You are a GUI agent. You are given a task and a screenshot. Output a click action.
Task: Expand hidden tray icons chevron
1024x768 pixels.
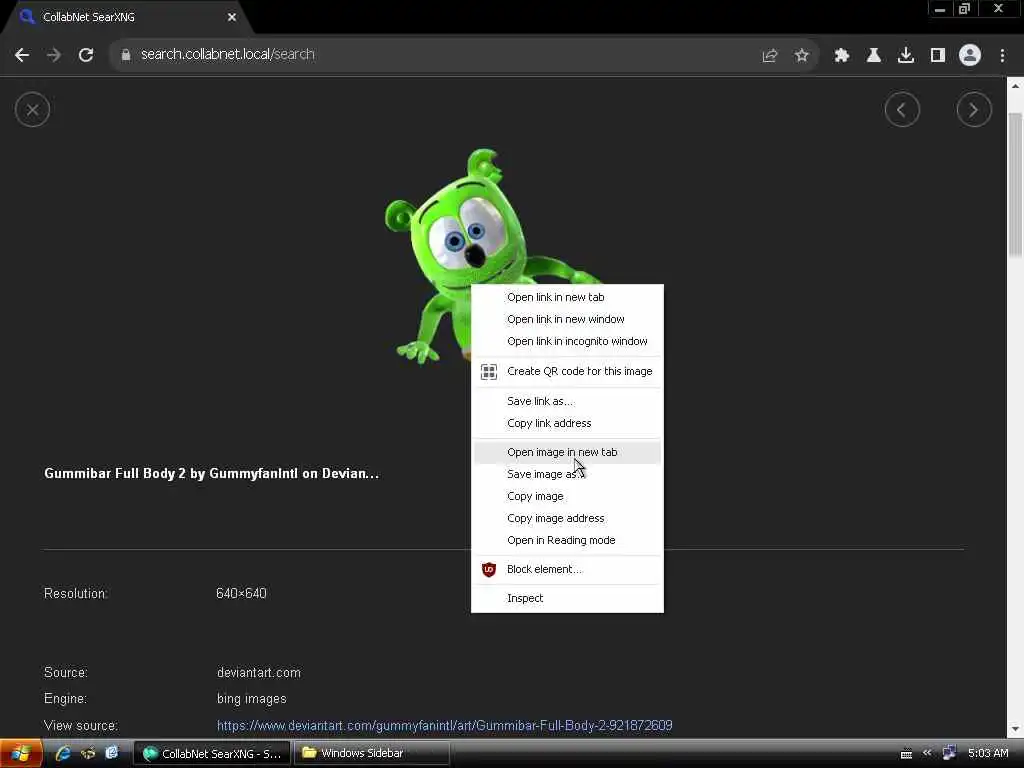[927, 753]
